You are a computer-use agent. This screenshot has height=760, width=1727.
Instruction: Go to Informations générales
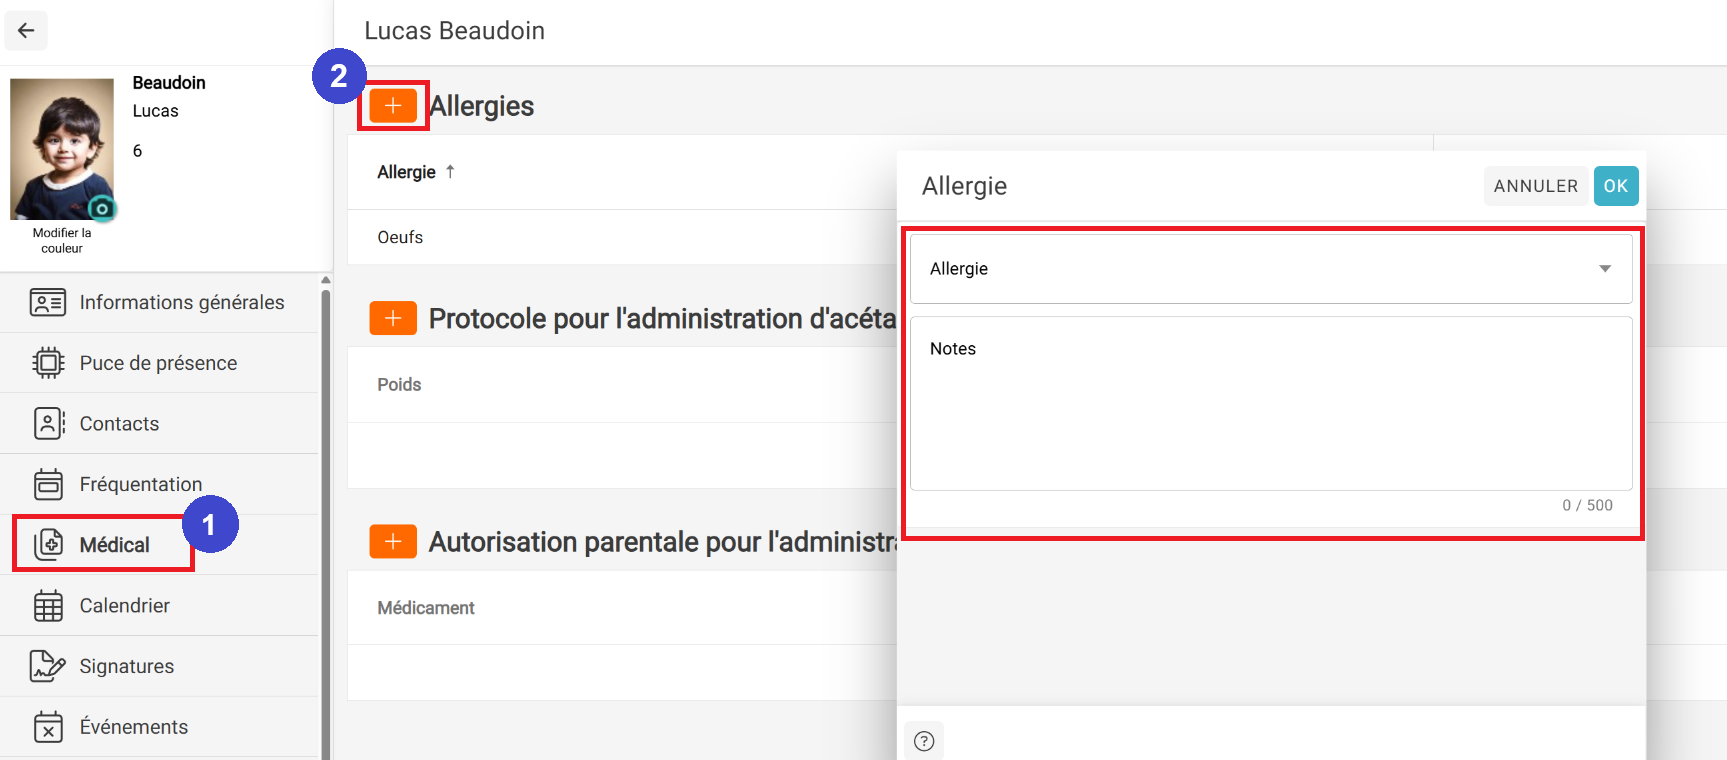pyautogui.click(x=181, y=302)
